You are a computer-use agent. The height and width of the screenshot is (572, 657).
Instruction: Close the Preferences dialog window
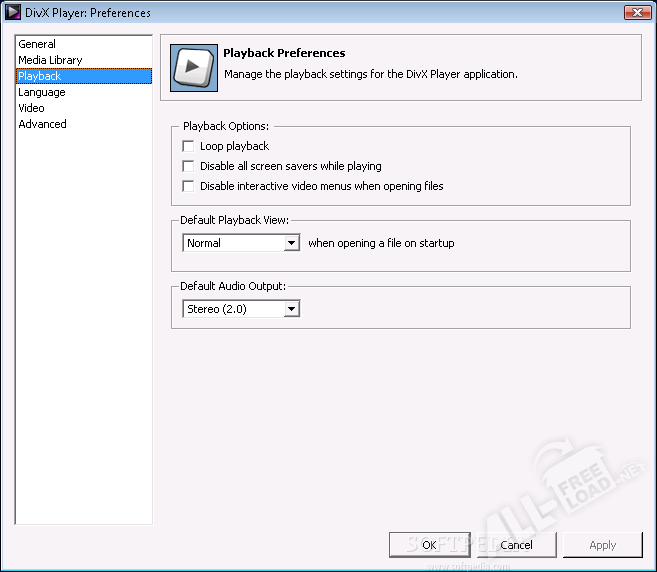(637, 13)
